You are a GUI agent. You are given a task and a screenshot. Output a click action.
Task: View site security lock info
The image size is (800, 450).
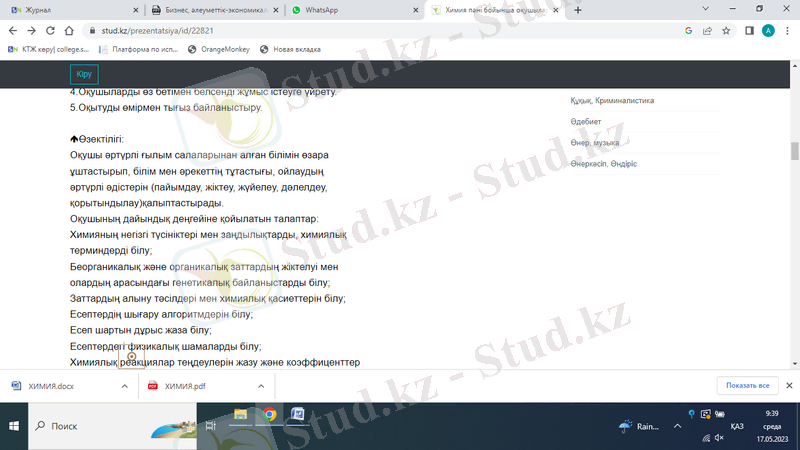92,31
